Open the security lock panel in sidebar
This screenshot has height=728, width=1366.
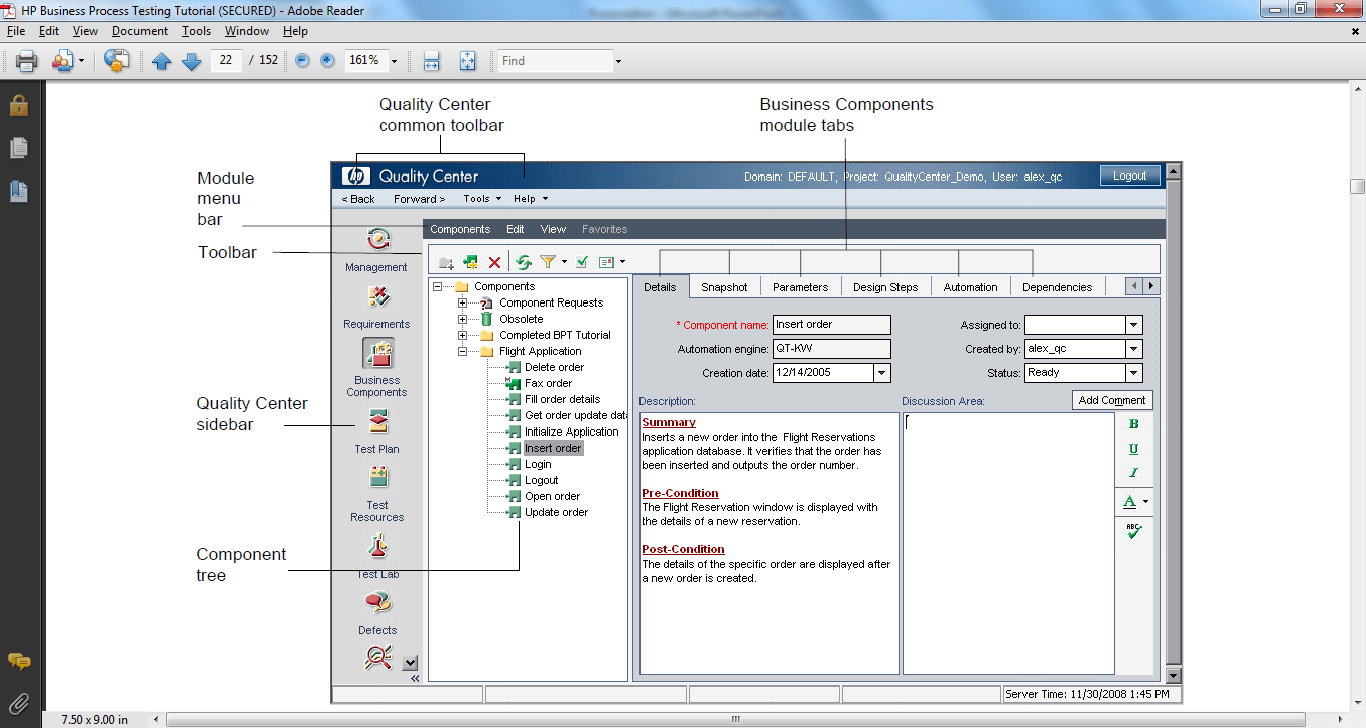pos(18,105)
